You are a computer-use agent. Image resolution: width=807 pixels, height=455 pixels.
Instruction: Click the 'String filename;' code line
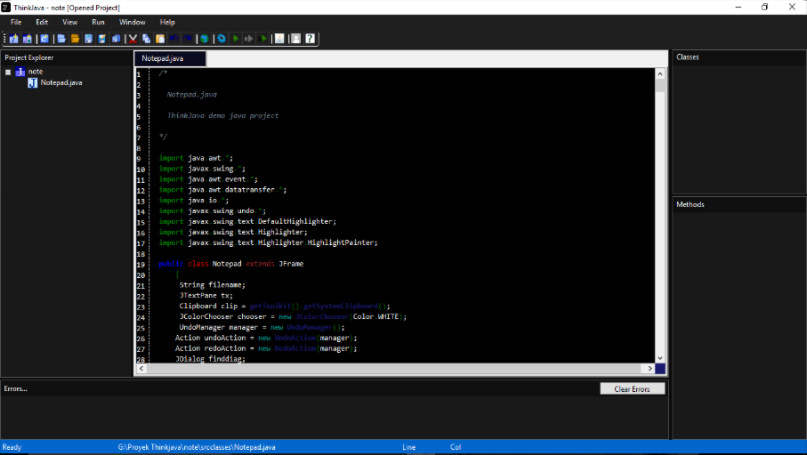[212, 285]
